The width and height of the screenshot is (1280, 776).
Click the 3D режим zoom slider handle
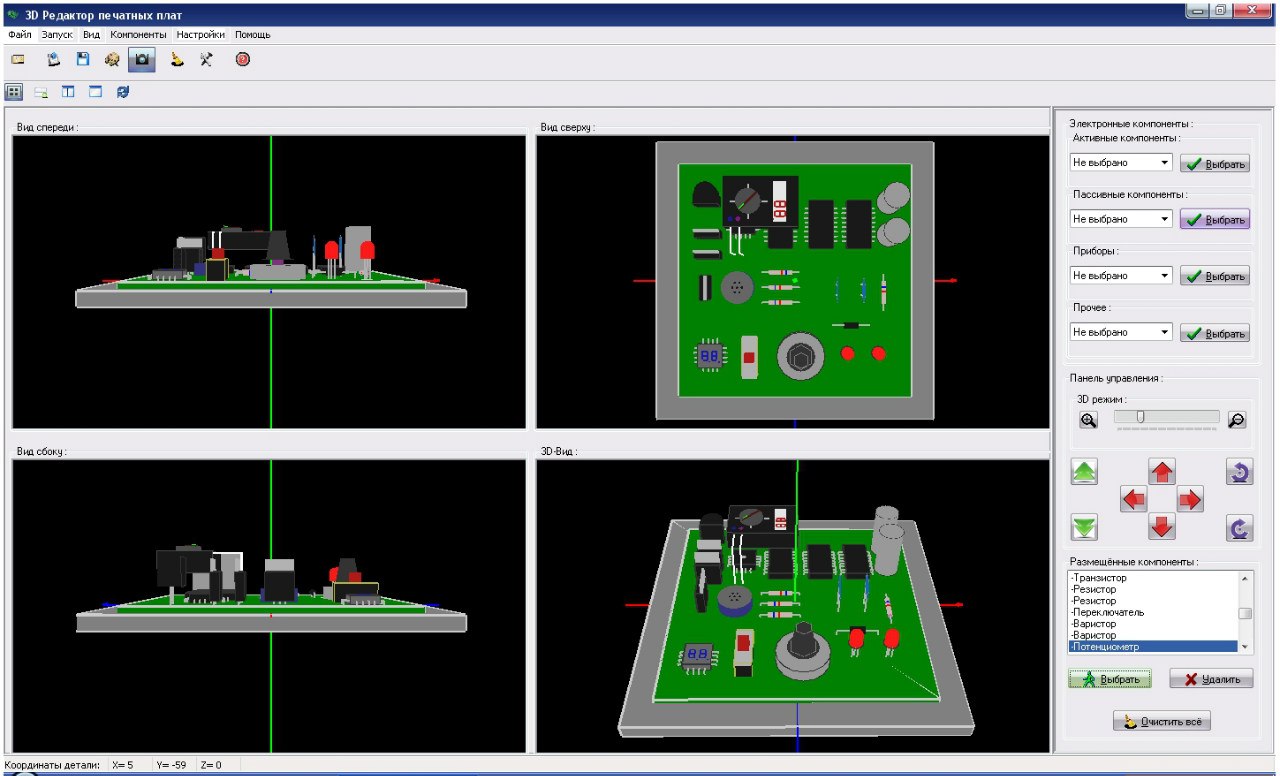(x=1140, y=417)
